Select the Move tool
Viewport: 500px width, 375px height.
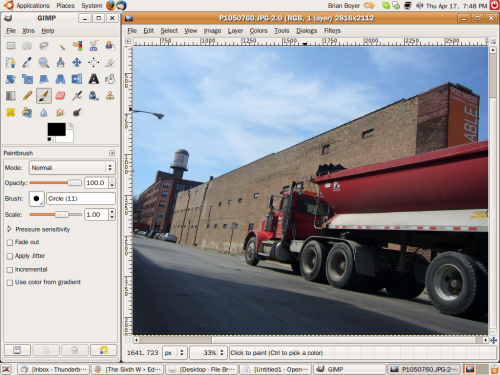pyautogui.click(x=77, y=62)
